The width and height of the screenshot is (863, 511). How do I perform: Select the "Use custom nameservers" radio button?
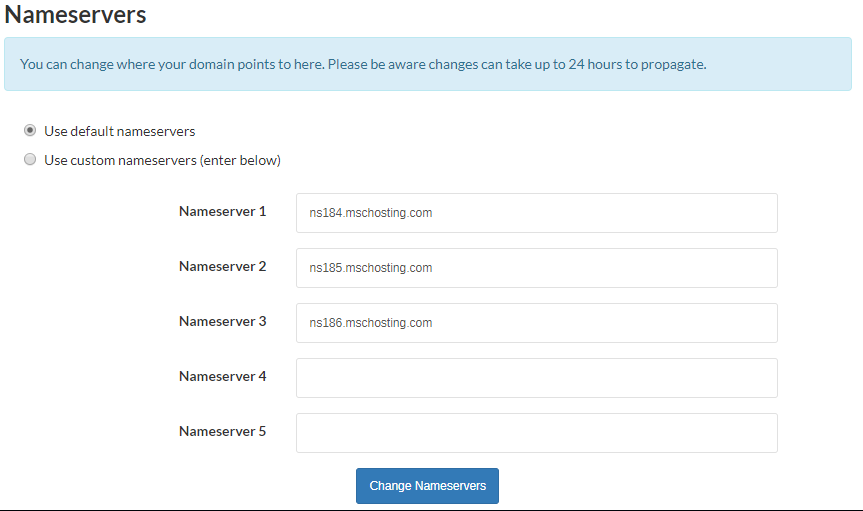click(x=30, y=160)
